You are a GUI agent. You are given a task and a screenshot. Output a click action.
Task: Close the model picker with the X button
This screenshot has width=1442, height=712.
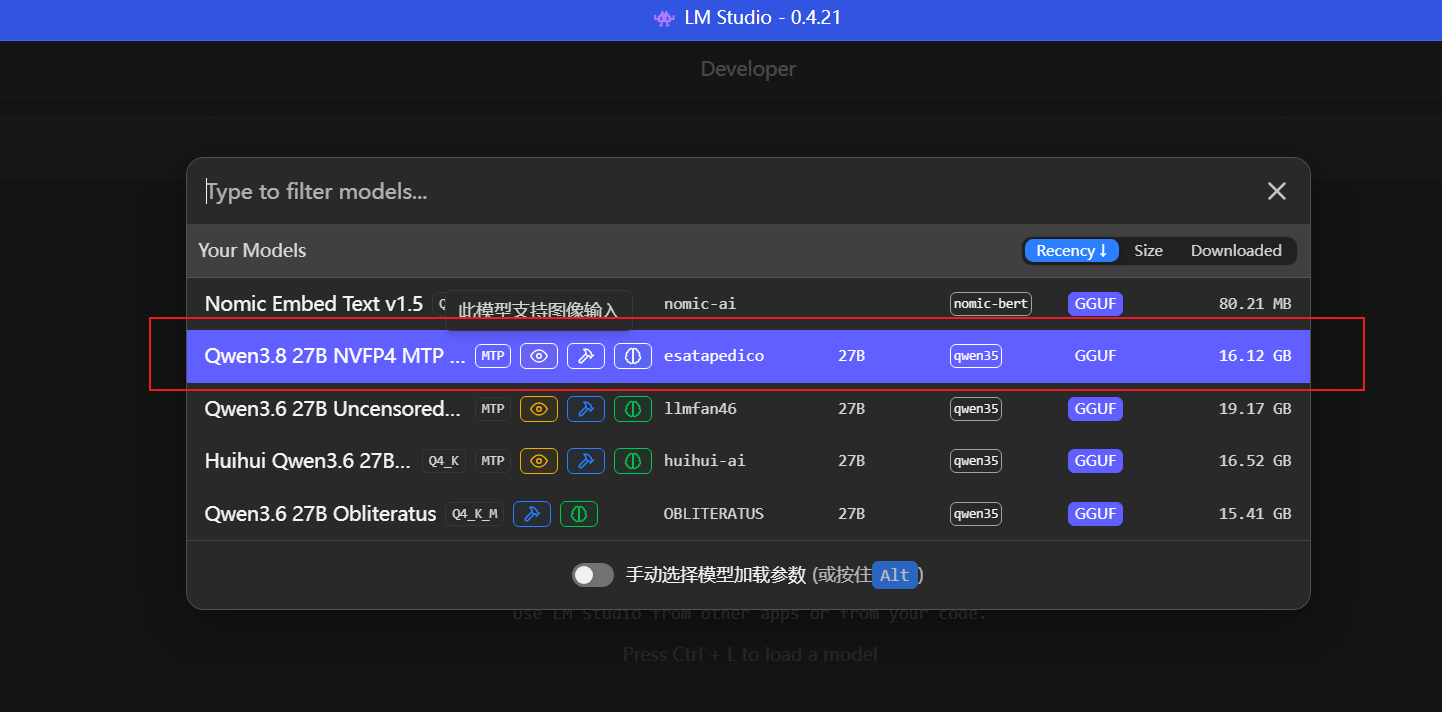tap(1277, 191)
